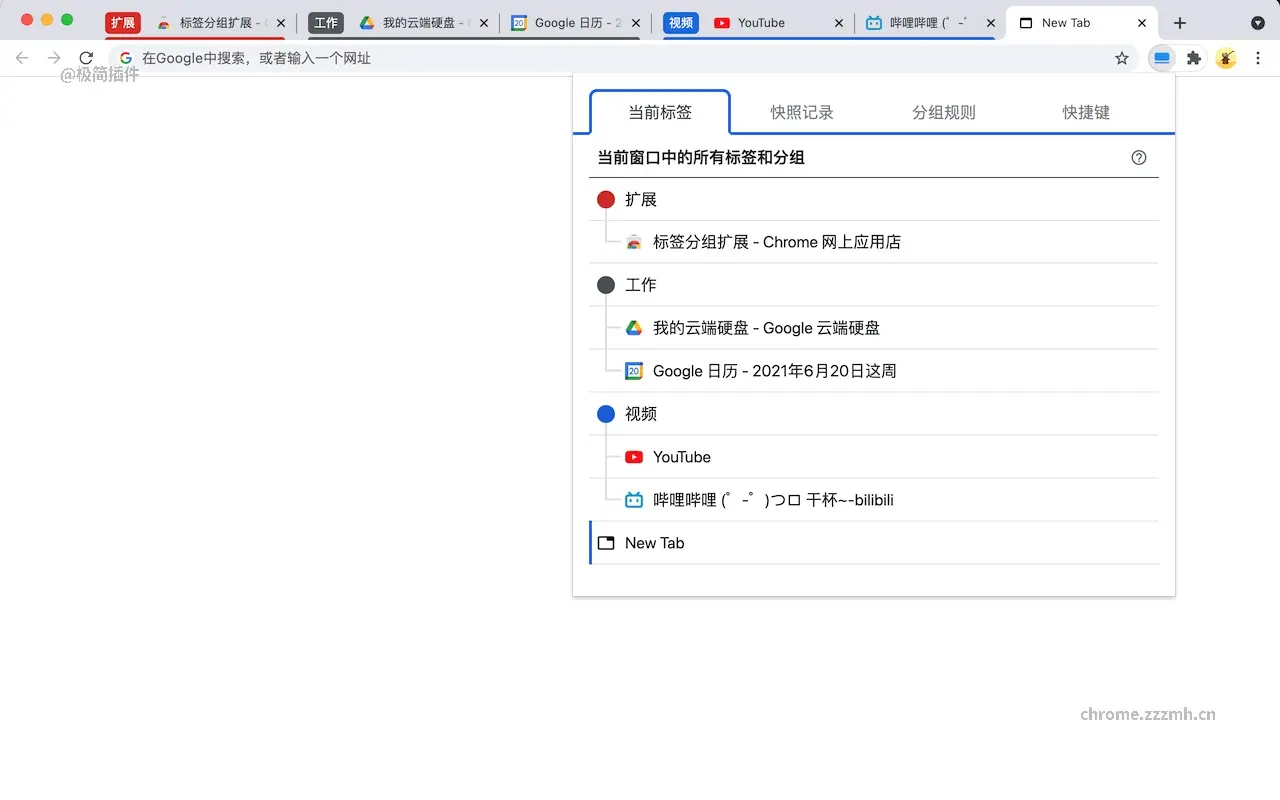Collapse the 视频 group via its blue dot

coord(605,413)
